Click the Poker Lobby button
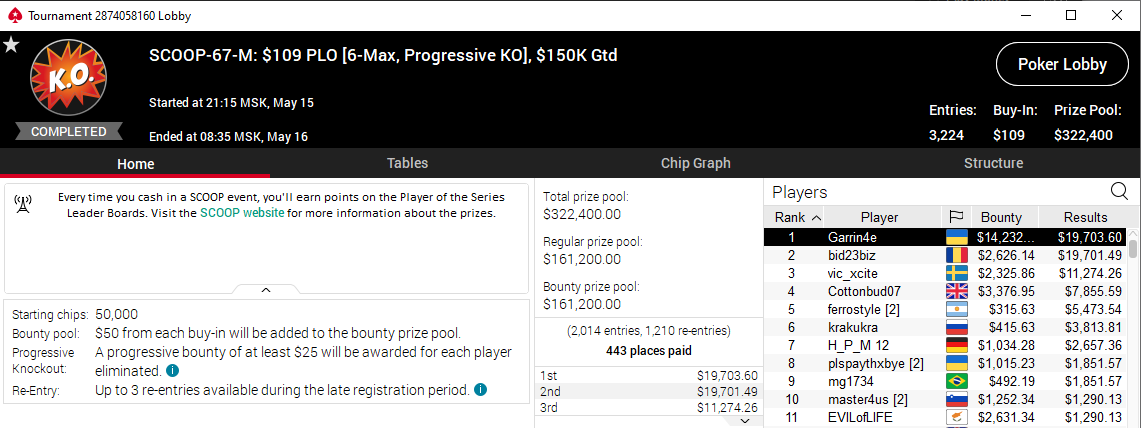Image resolution: width=1141 pixels, height=428 pixels. tap(1062, 64)
